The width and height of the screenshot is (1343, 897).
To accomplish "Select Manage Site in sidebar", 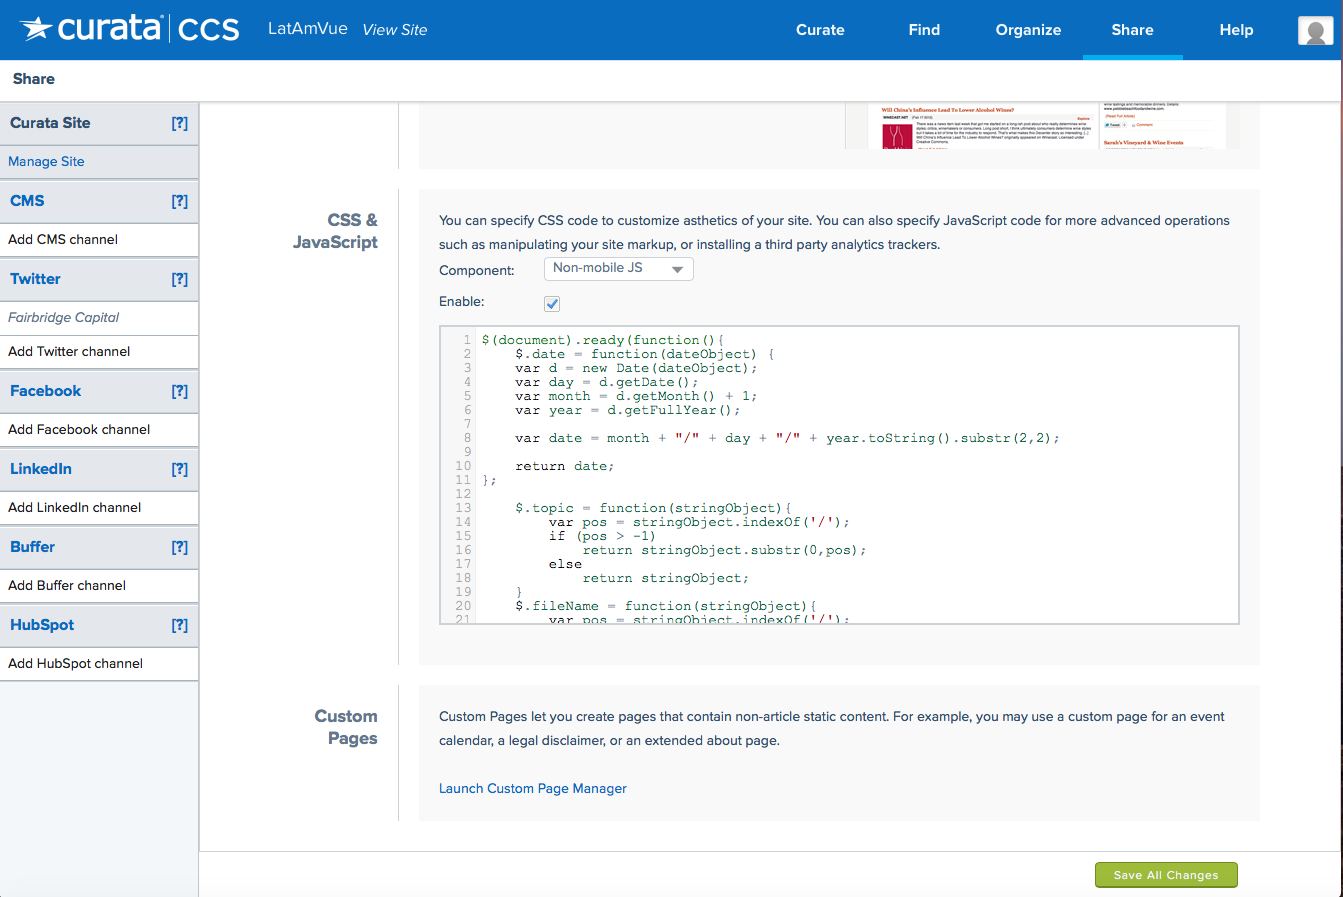I will 47,162.
